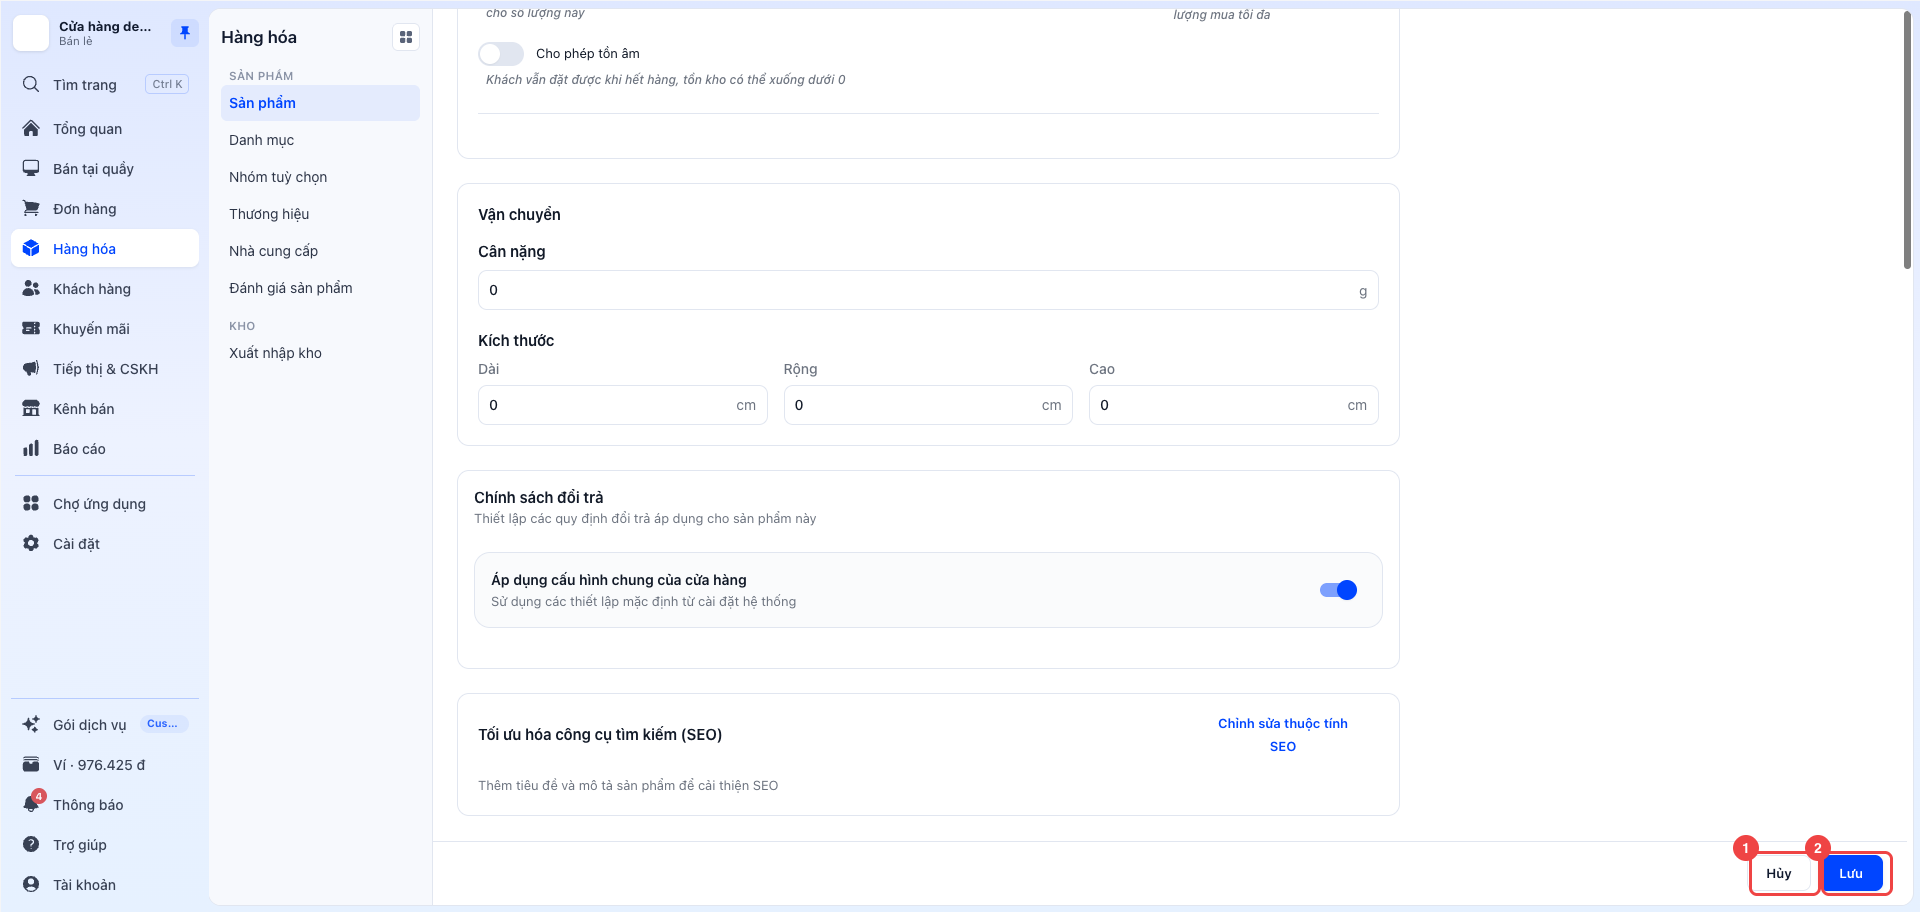Focus the Dài length field
This screenshot has height=912, width=1920.
pos(623,405)
